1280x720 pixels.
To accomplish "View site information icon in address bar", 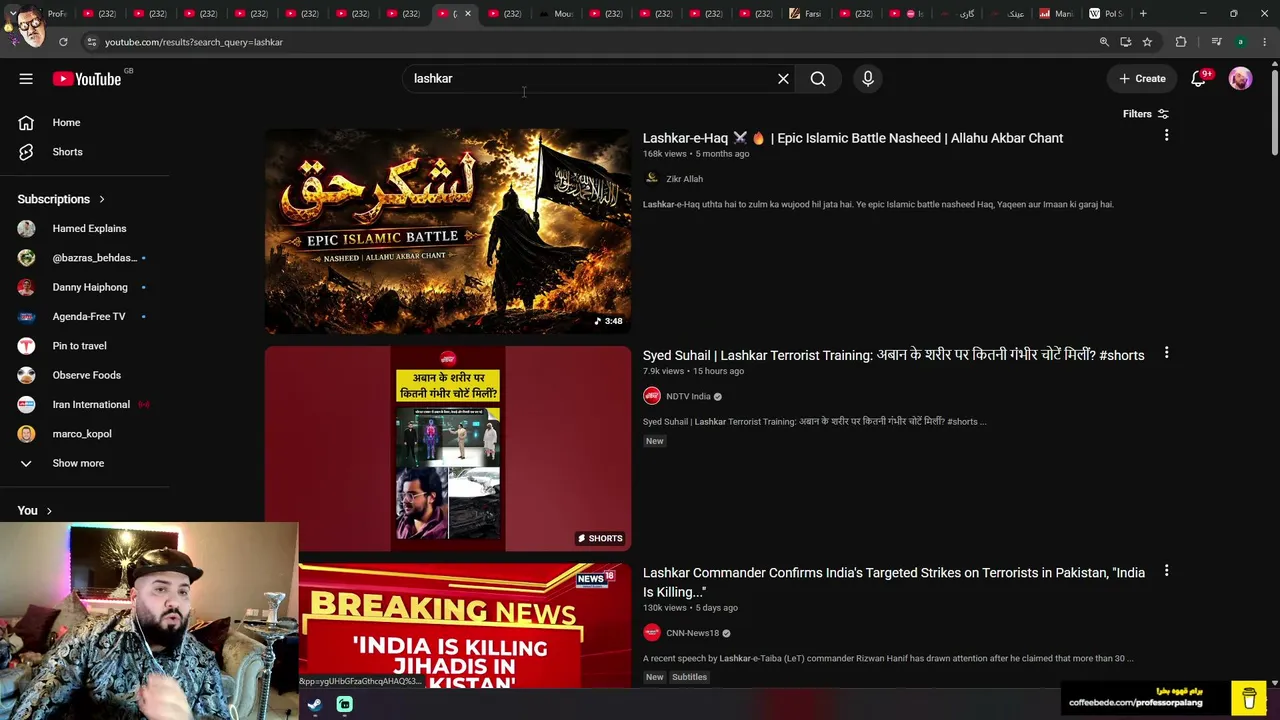I will click(91, 42).
